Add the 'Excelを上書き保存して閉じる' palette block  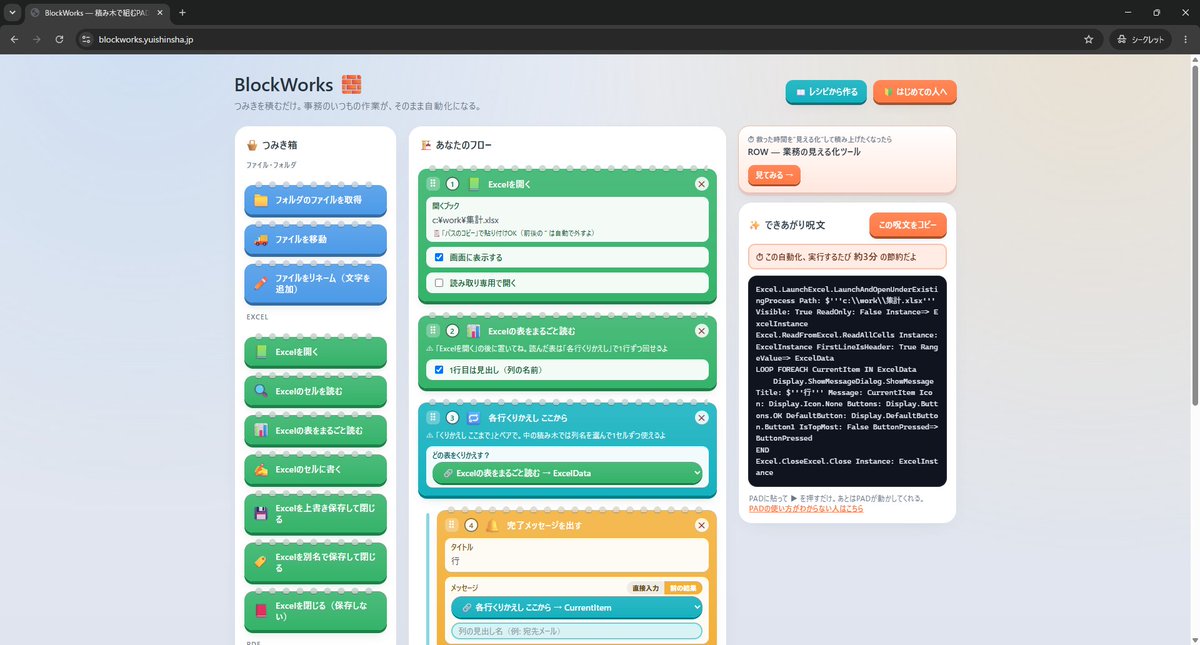pyautogui.click(x=316, y=514)
